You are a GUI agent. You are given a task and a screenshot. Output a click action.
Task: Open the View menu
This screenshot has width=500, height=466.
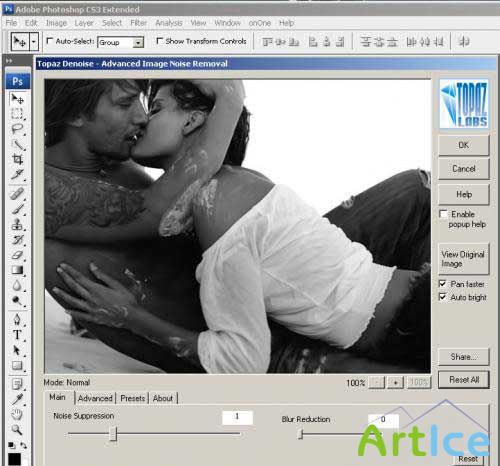pos(198,23)
